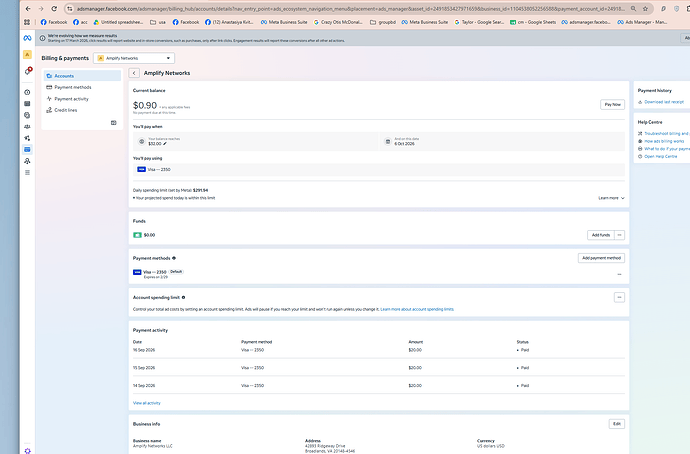Open the 'usa' bookmarks folder
The height and width of the screenshot is (454, 690).
coord(158,22)
